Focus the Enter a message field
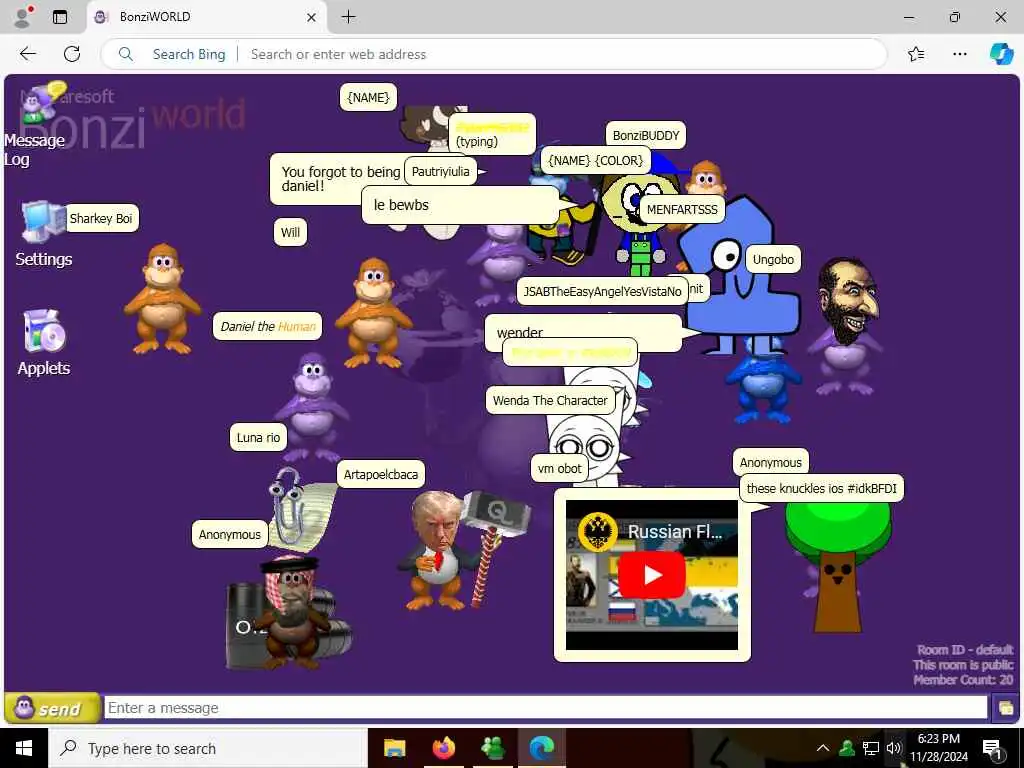 click(545, 708)
